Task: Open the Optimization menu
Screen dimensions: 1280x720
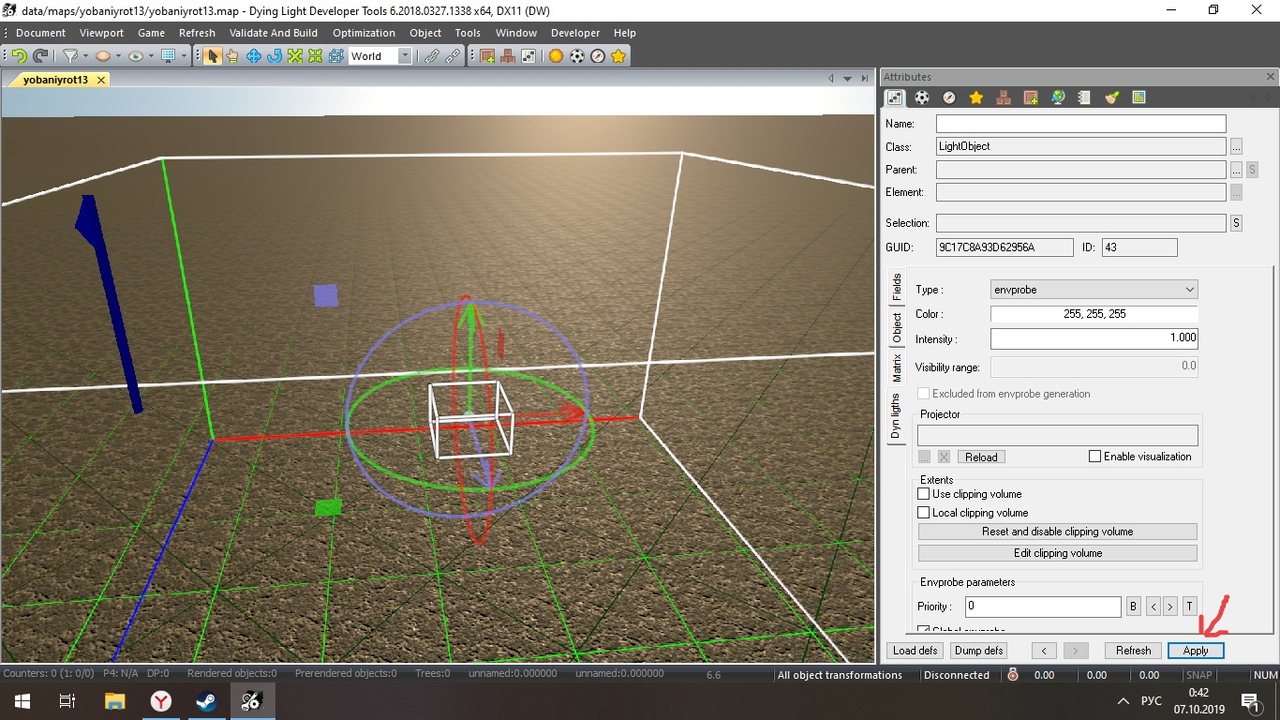Action: tap(364, 33)
